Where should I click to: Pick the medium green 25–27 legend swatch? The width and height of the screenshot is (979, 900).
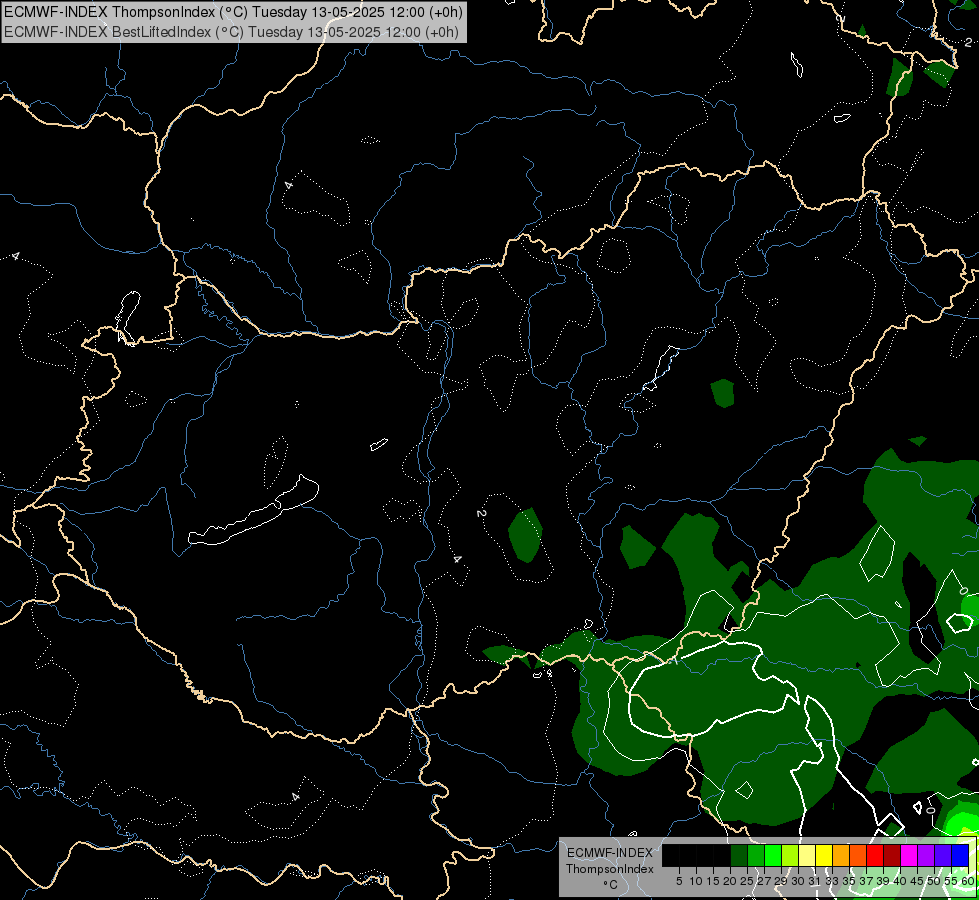(x=756, y=855)
